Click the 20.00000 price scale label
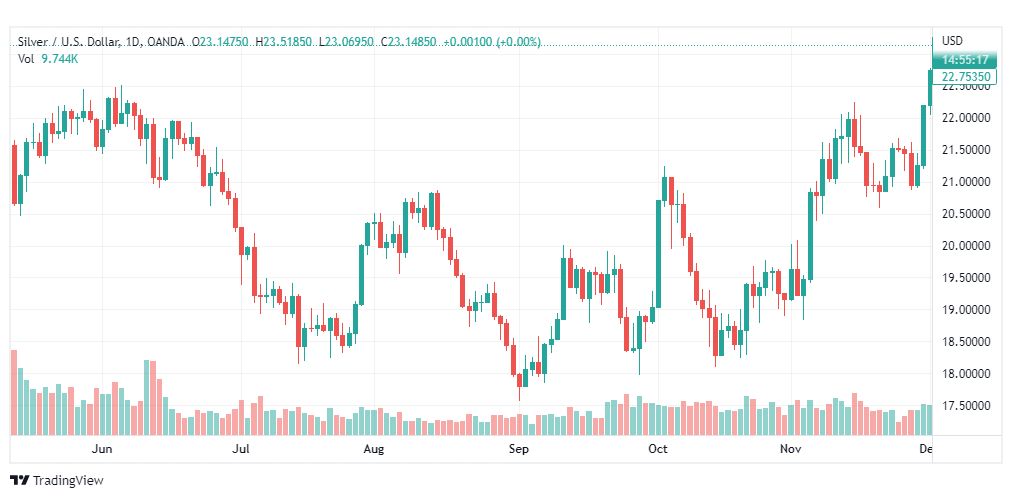The image size is (1012, 498). [965, 246]
